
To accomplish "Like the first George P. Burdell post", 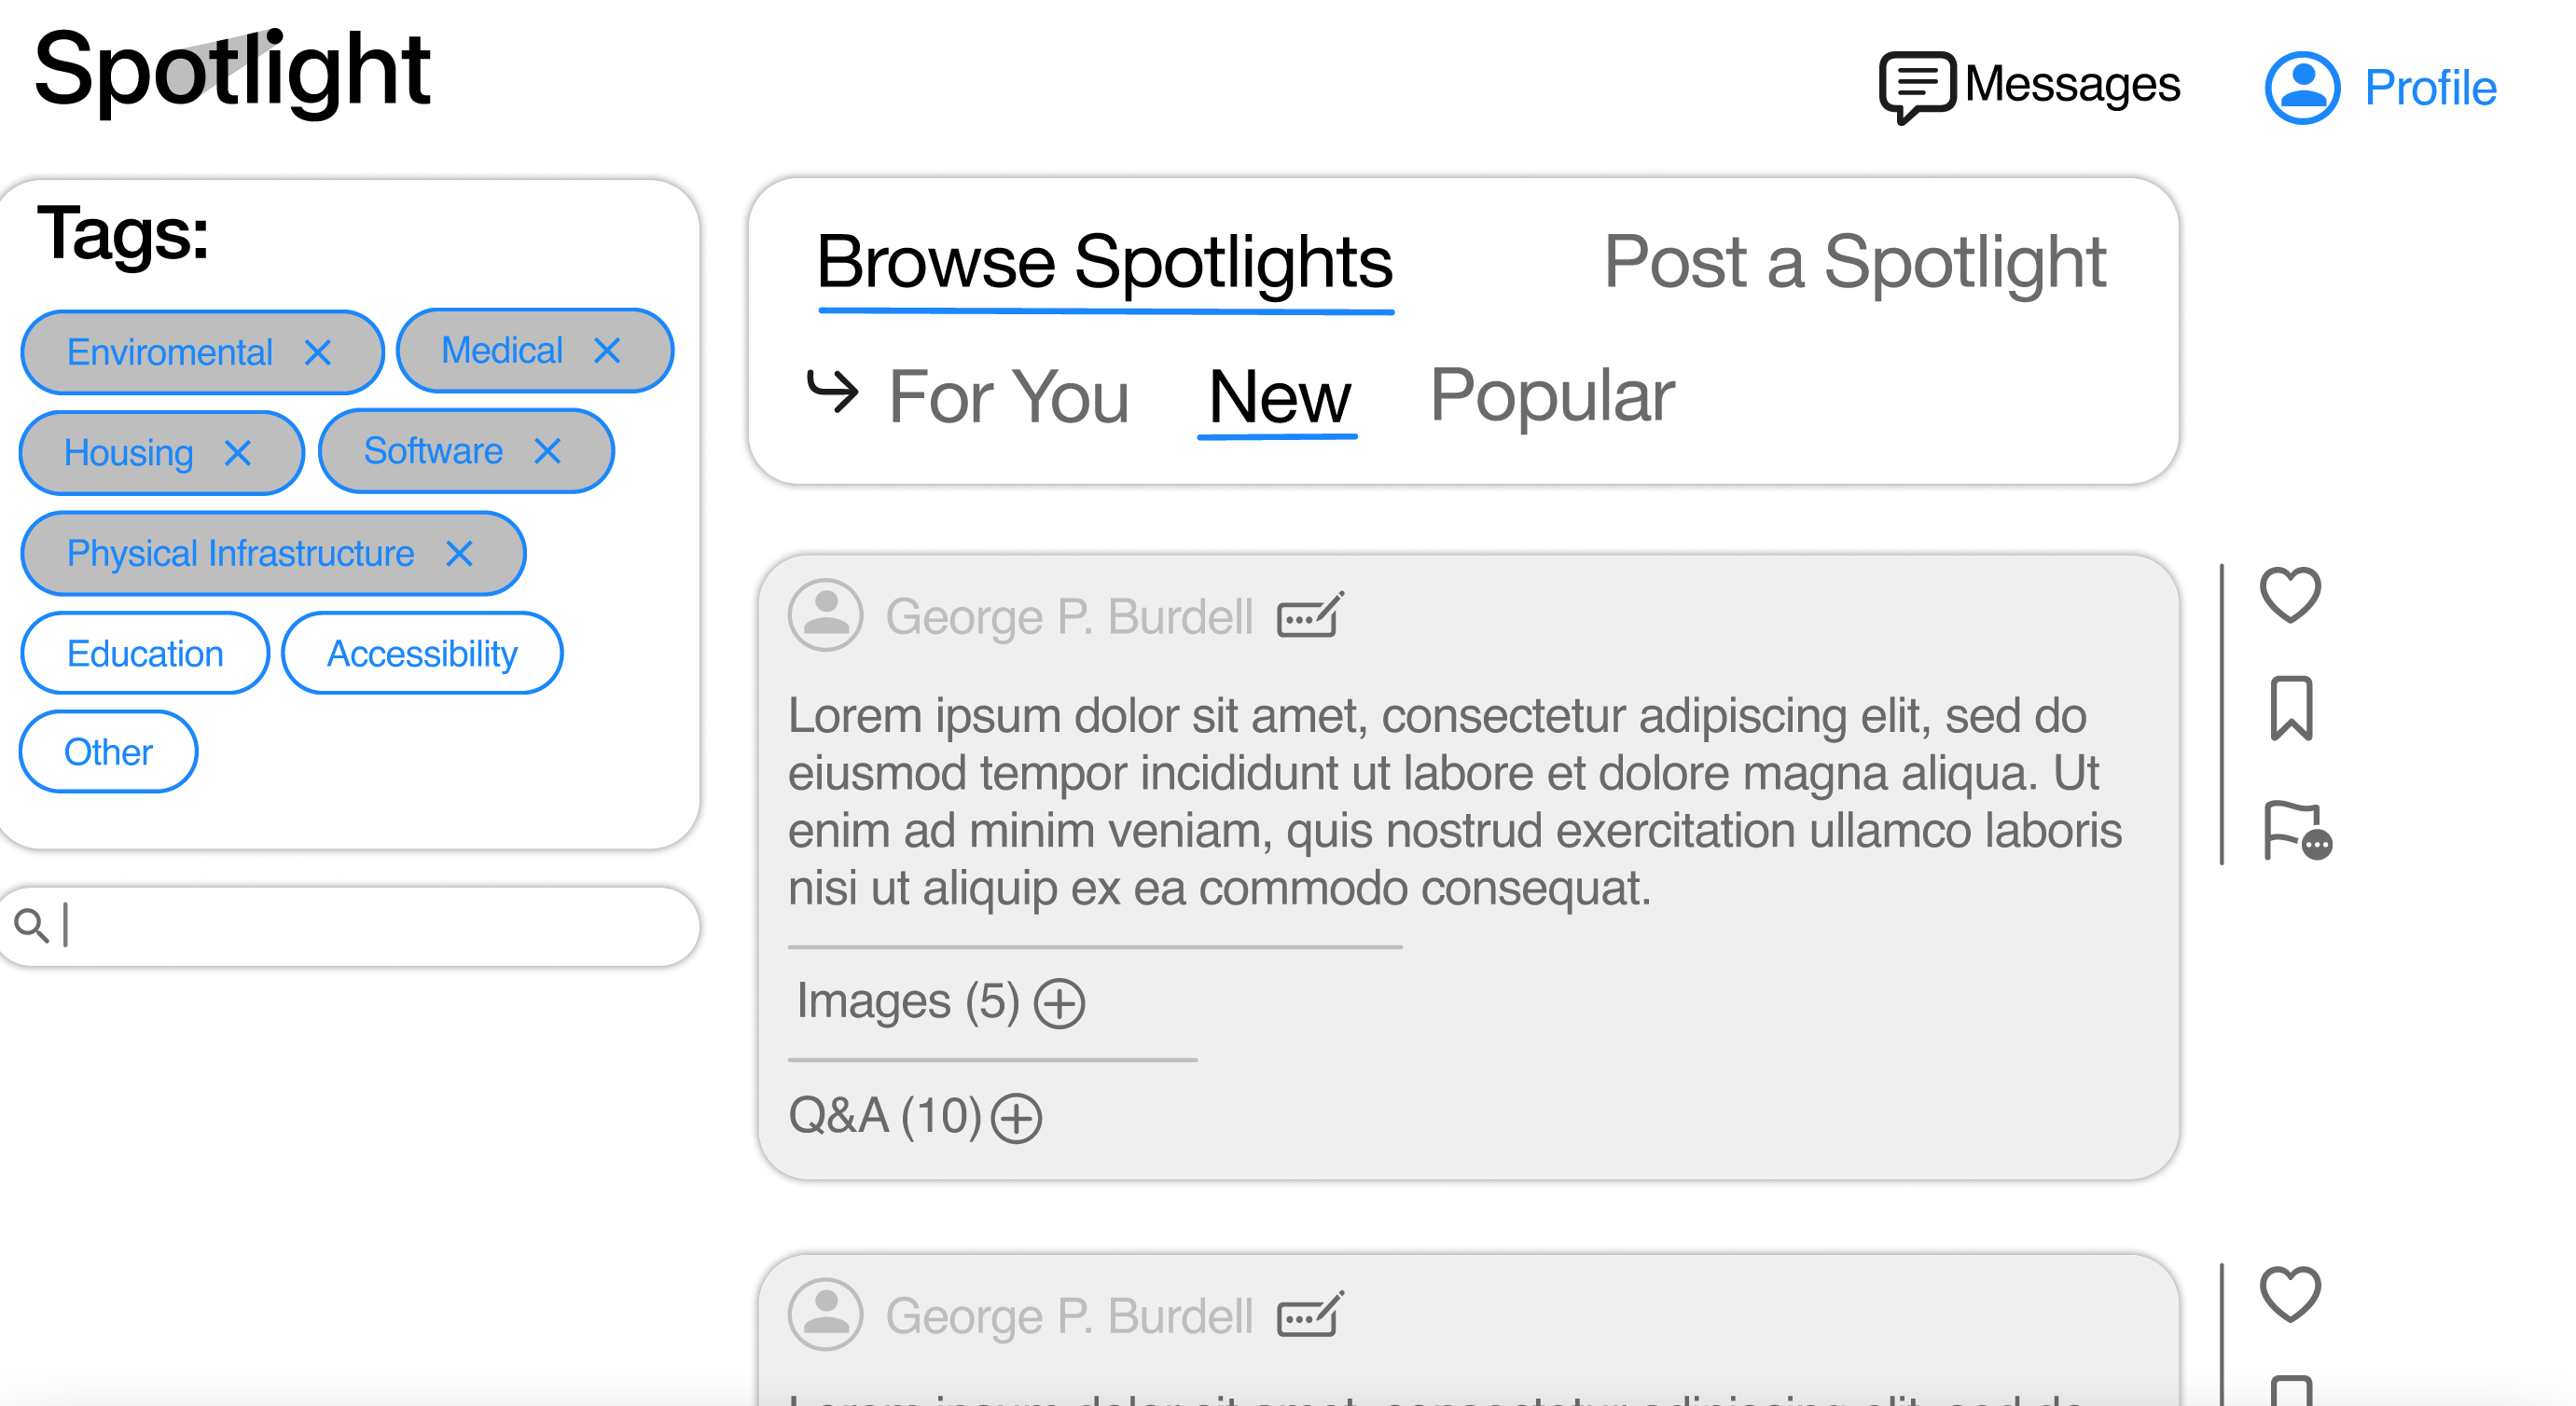I will coord(2290,596).
